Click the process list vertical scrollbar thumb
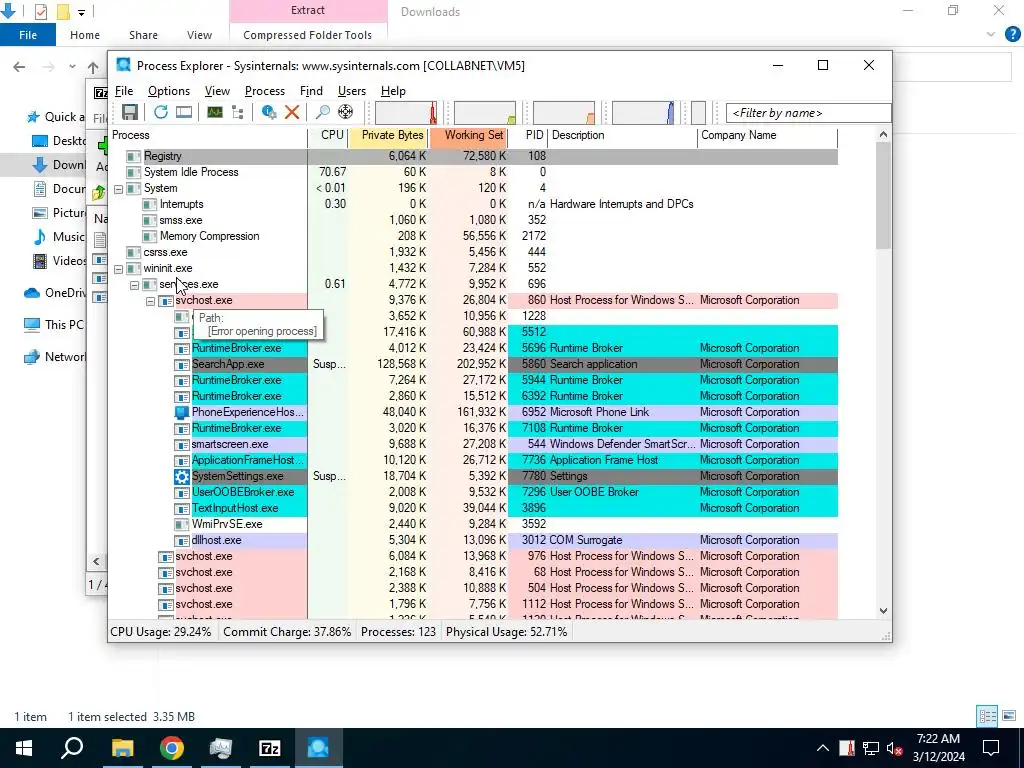1024x768 pixels. tap(883, 195)
